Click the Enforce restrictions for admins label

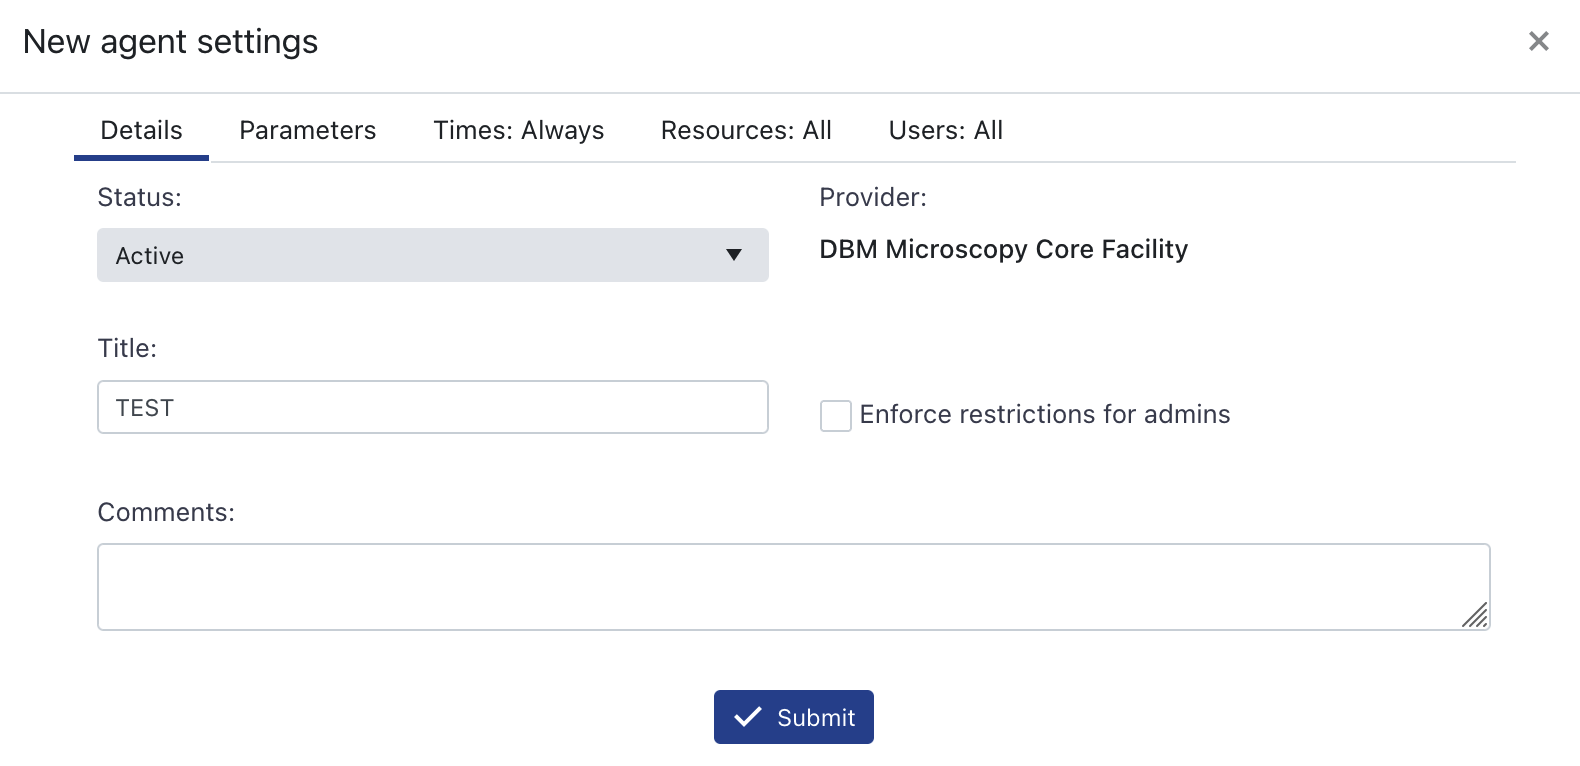coord(1044,415)
